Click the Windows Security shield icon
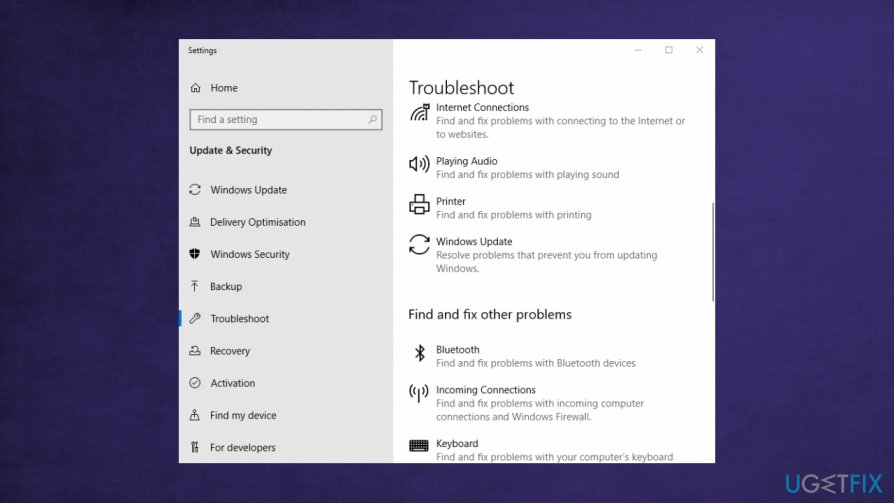The height and width of the screenshot is (504, 894). tap(195, 254)
